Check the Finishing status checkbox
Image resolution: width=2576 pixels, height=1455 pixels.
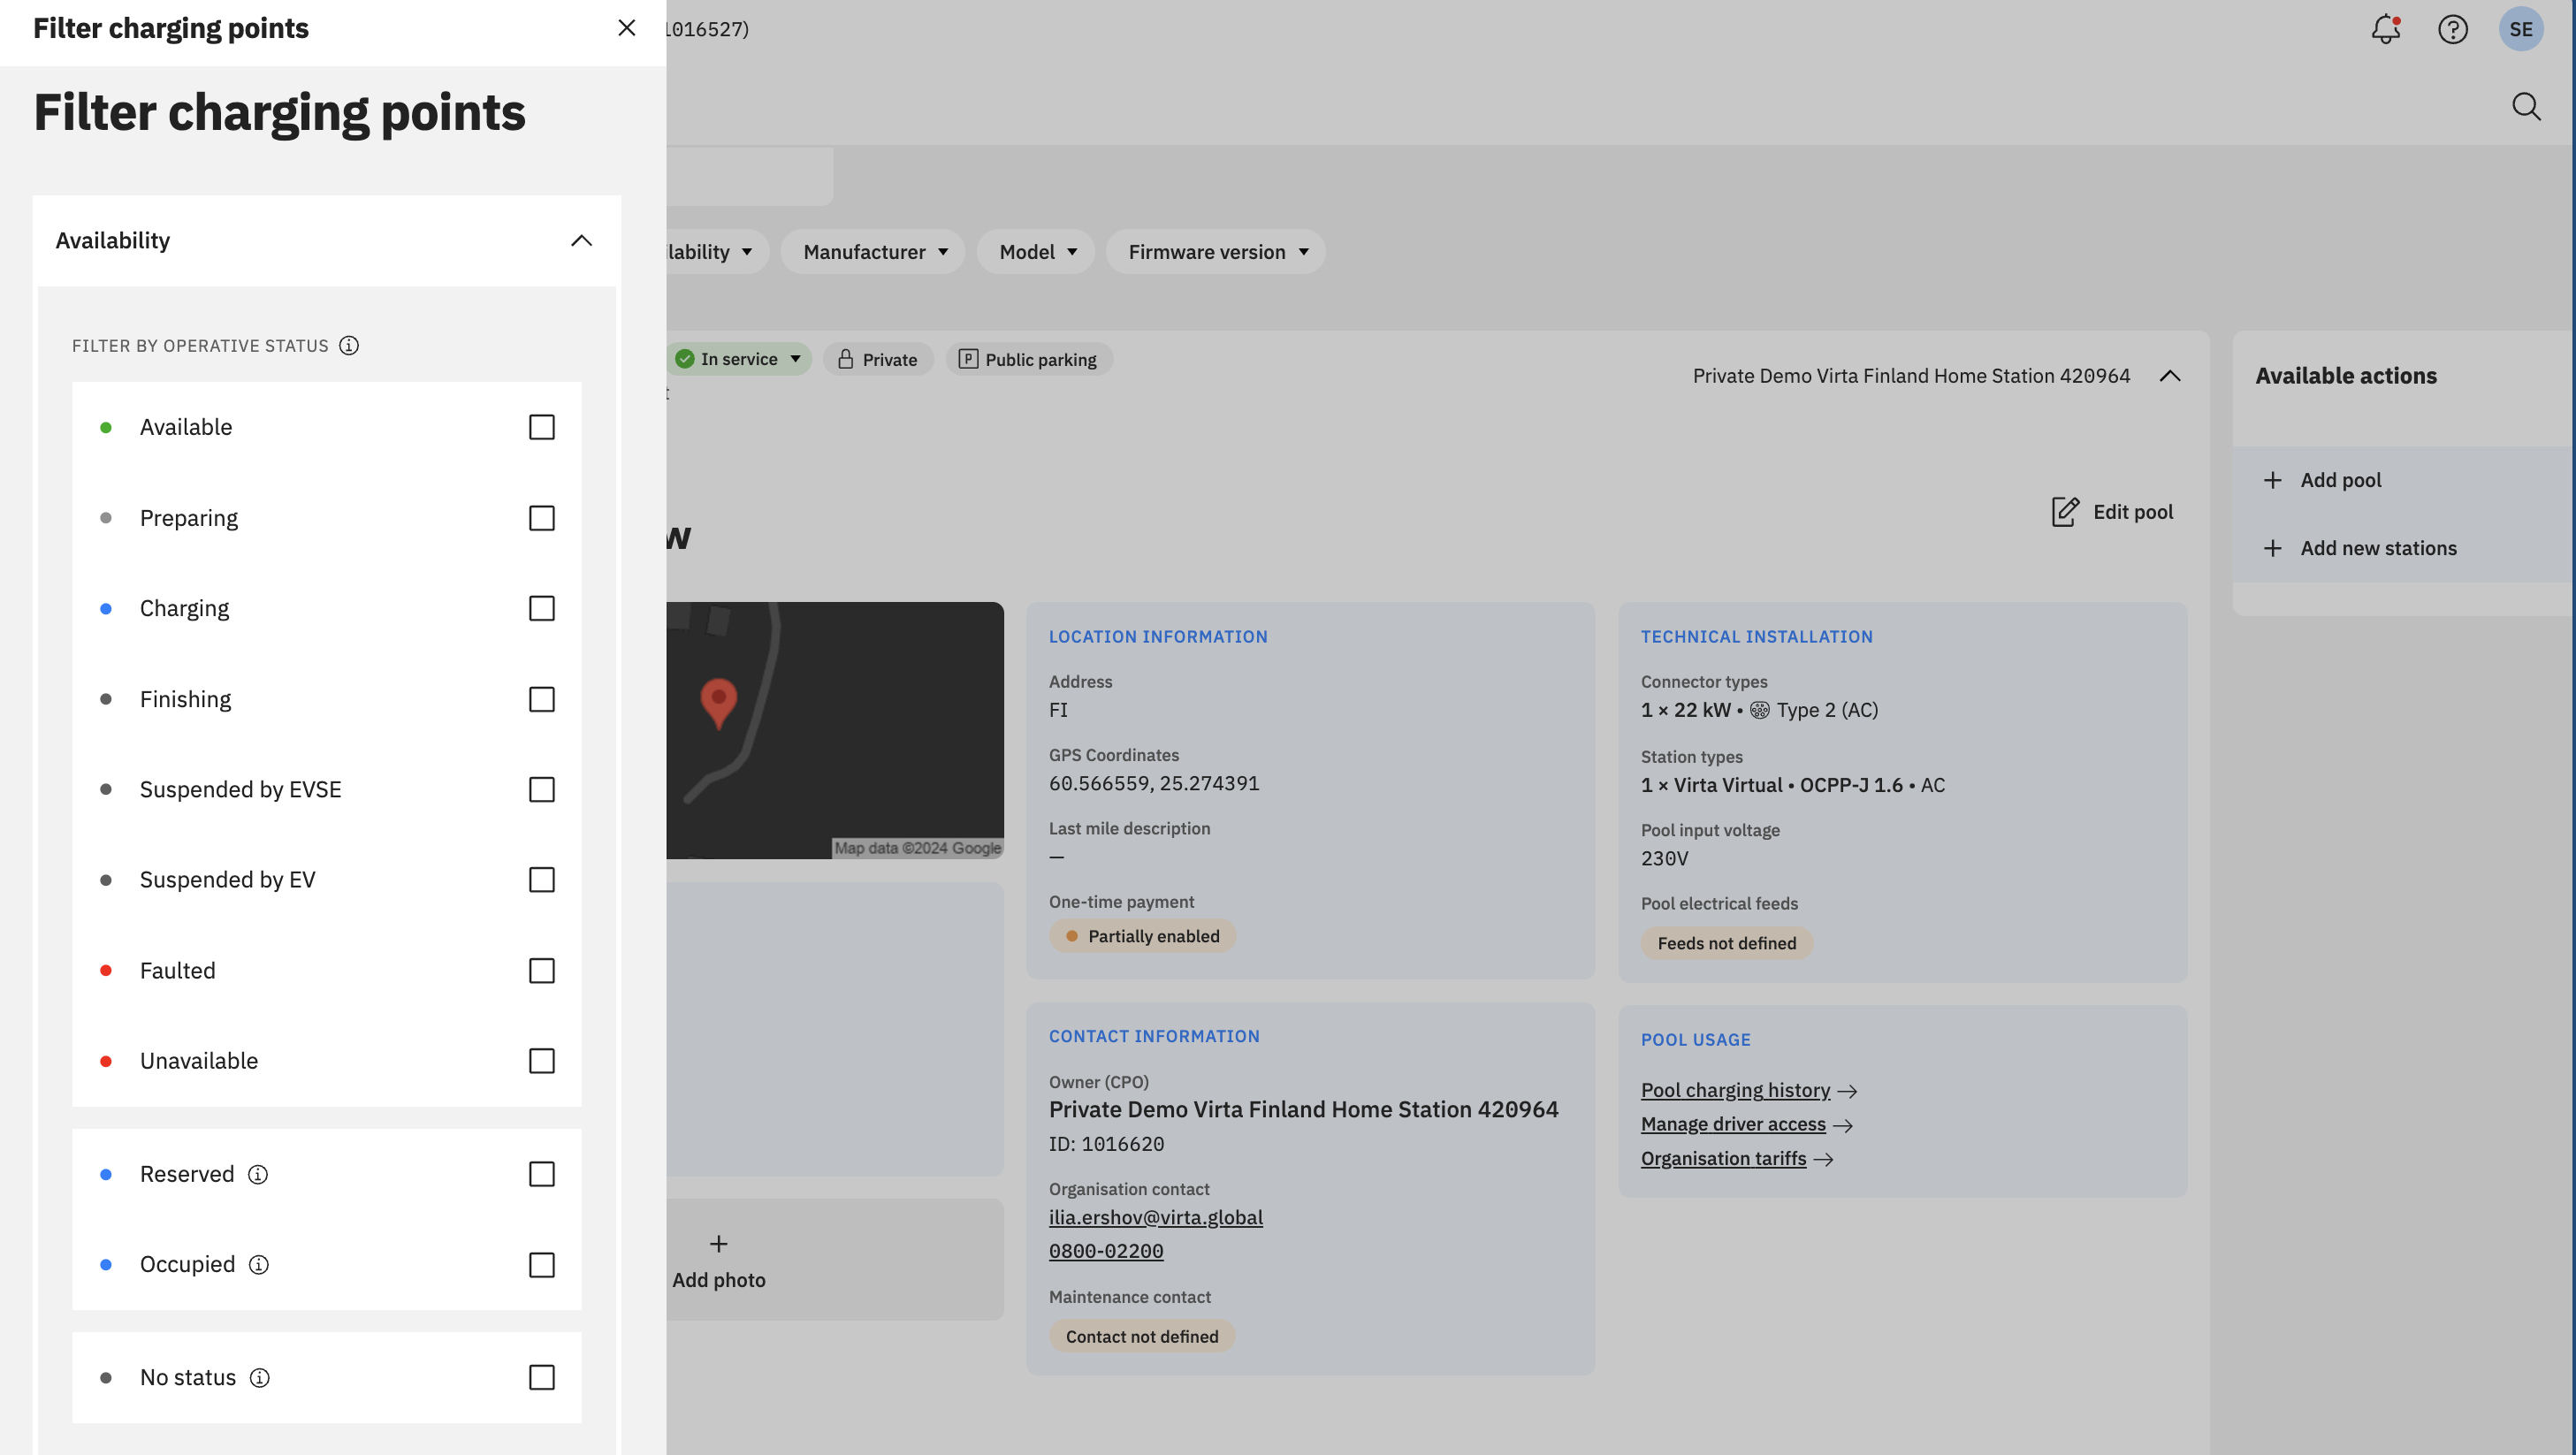541,700
